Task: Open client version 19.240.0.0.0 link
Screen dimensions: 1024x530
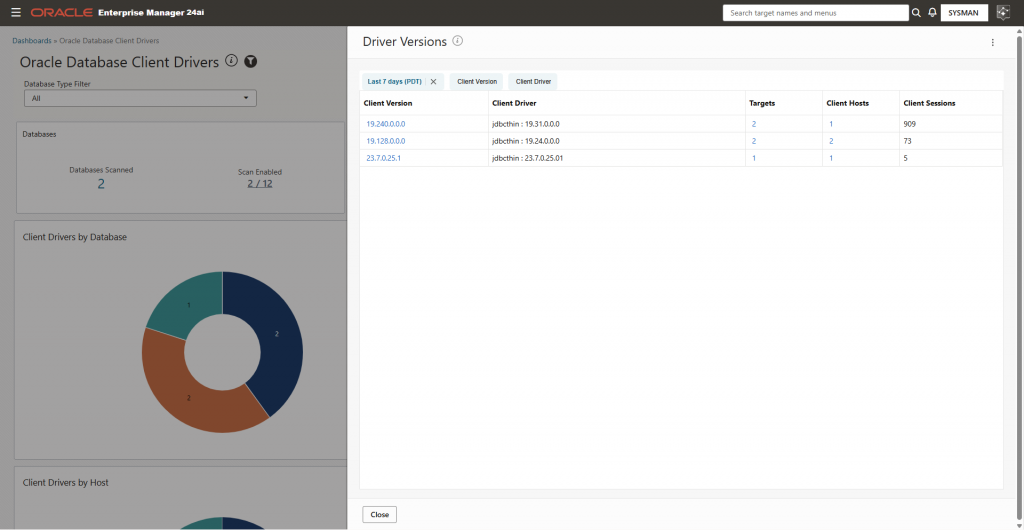Action: click(x=386, y=124)
